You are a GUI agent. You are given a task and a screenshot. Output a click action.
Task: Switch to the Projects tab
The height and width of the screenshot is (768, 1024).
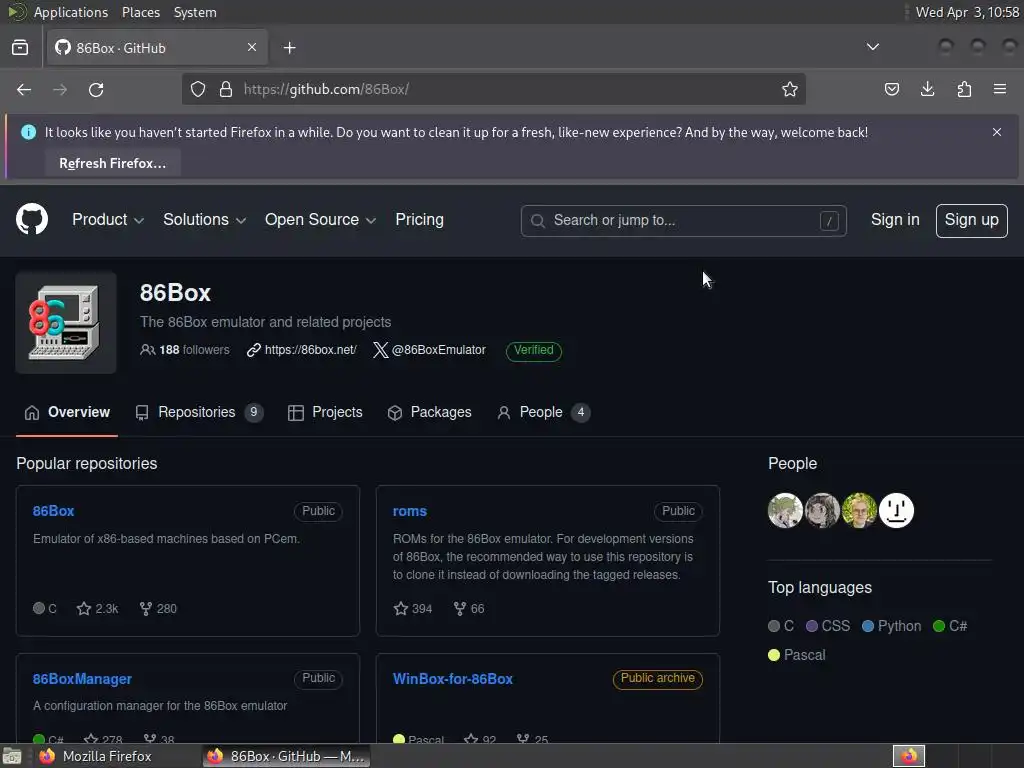coord(325,413)
